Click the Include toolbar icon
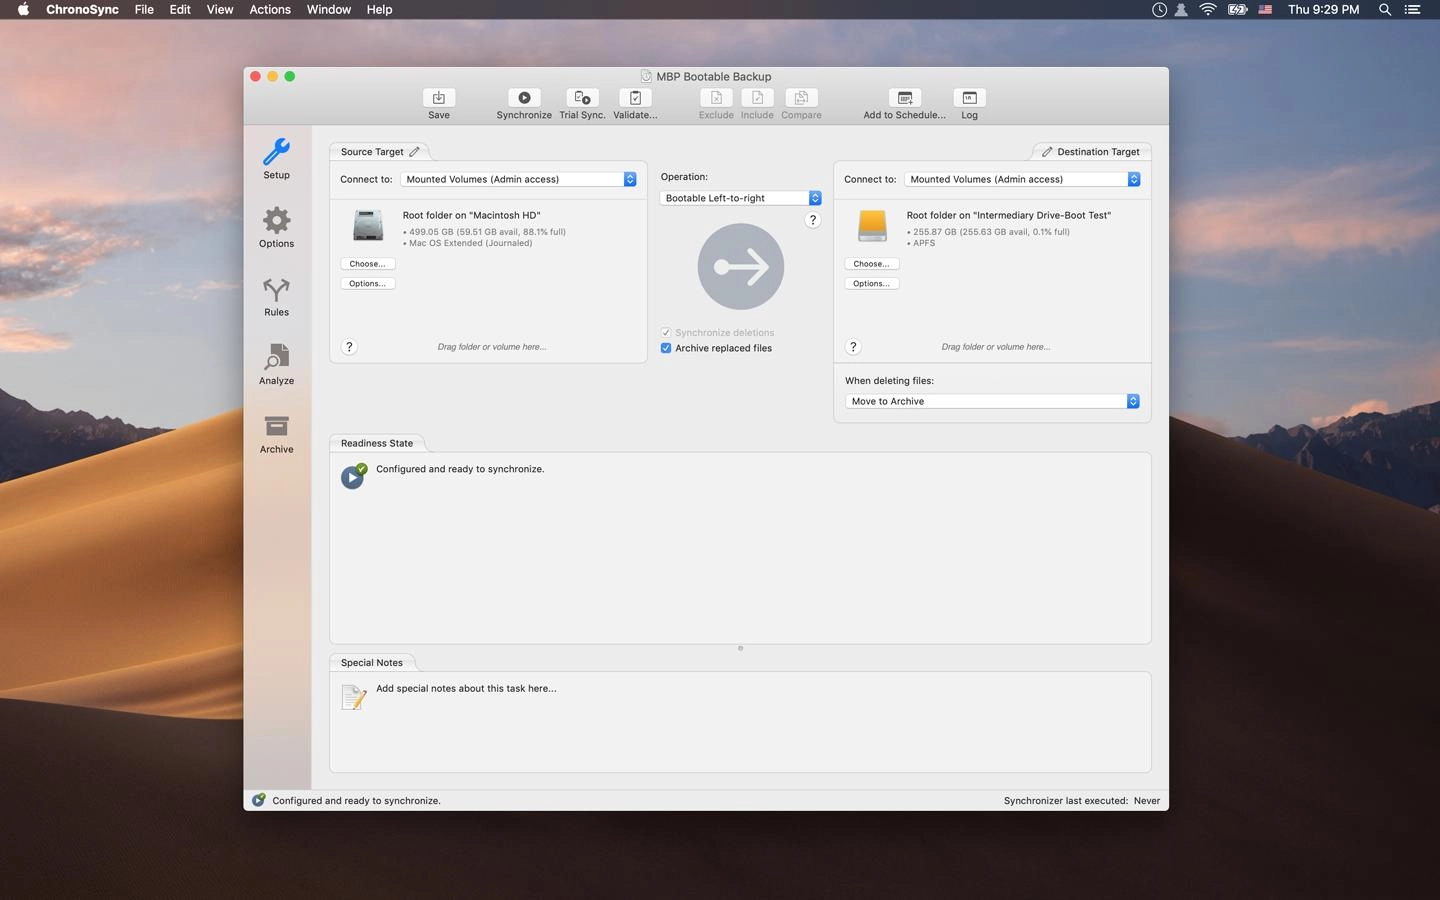The height and width of the screenshot is (900, 1440). coord(757,98)
